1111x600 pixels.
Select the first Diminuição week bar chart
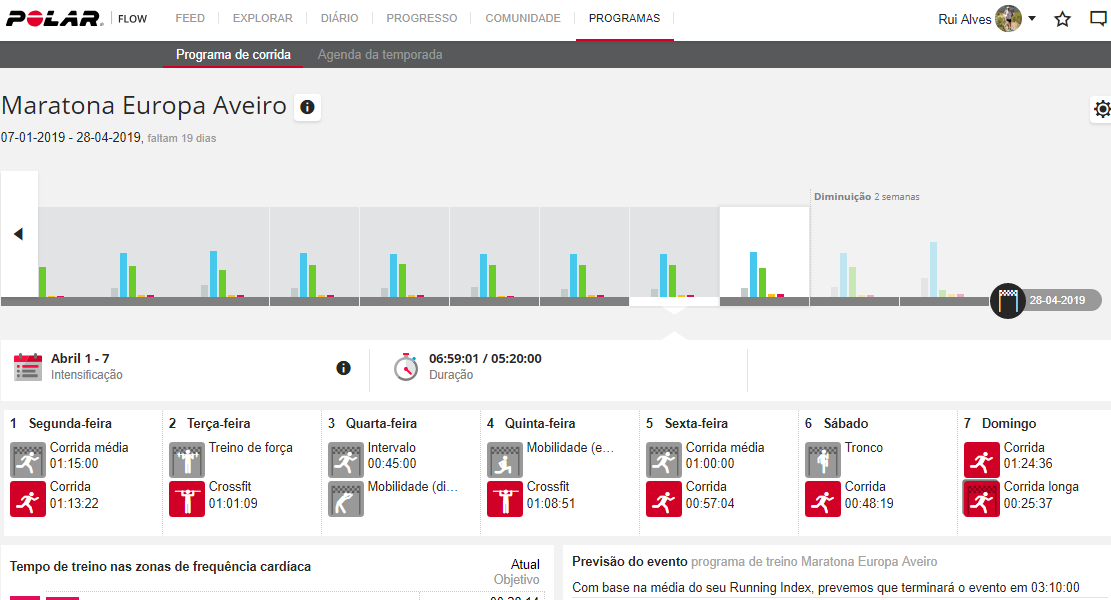(x=854, y=255)
